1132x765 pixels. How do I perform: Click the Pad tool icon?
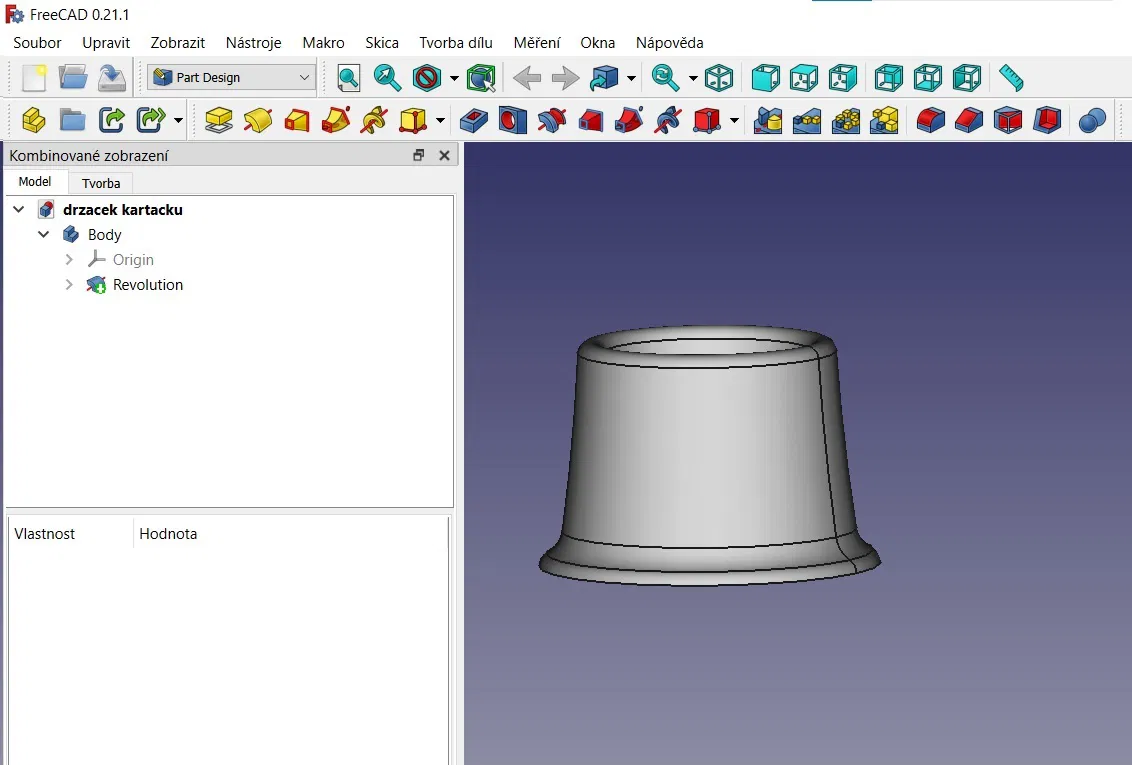pos(219,121)
